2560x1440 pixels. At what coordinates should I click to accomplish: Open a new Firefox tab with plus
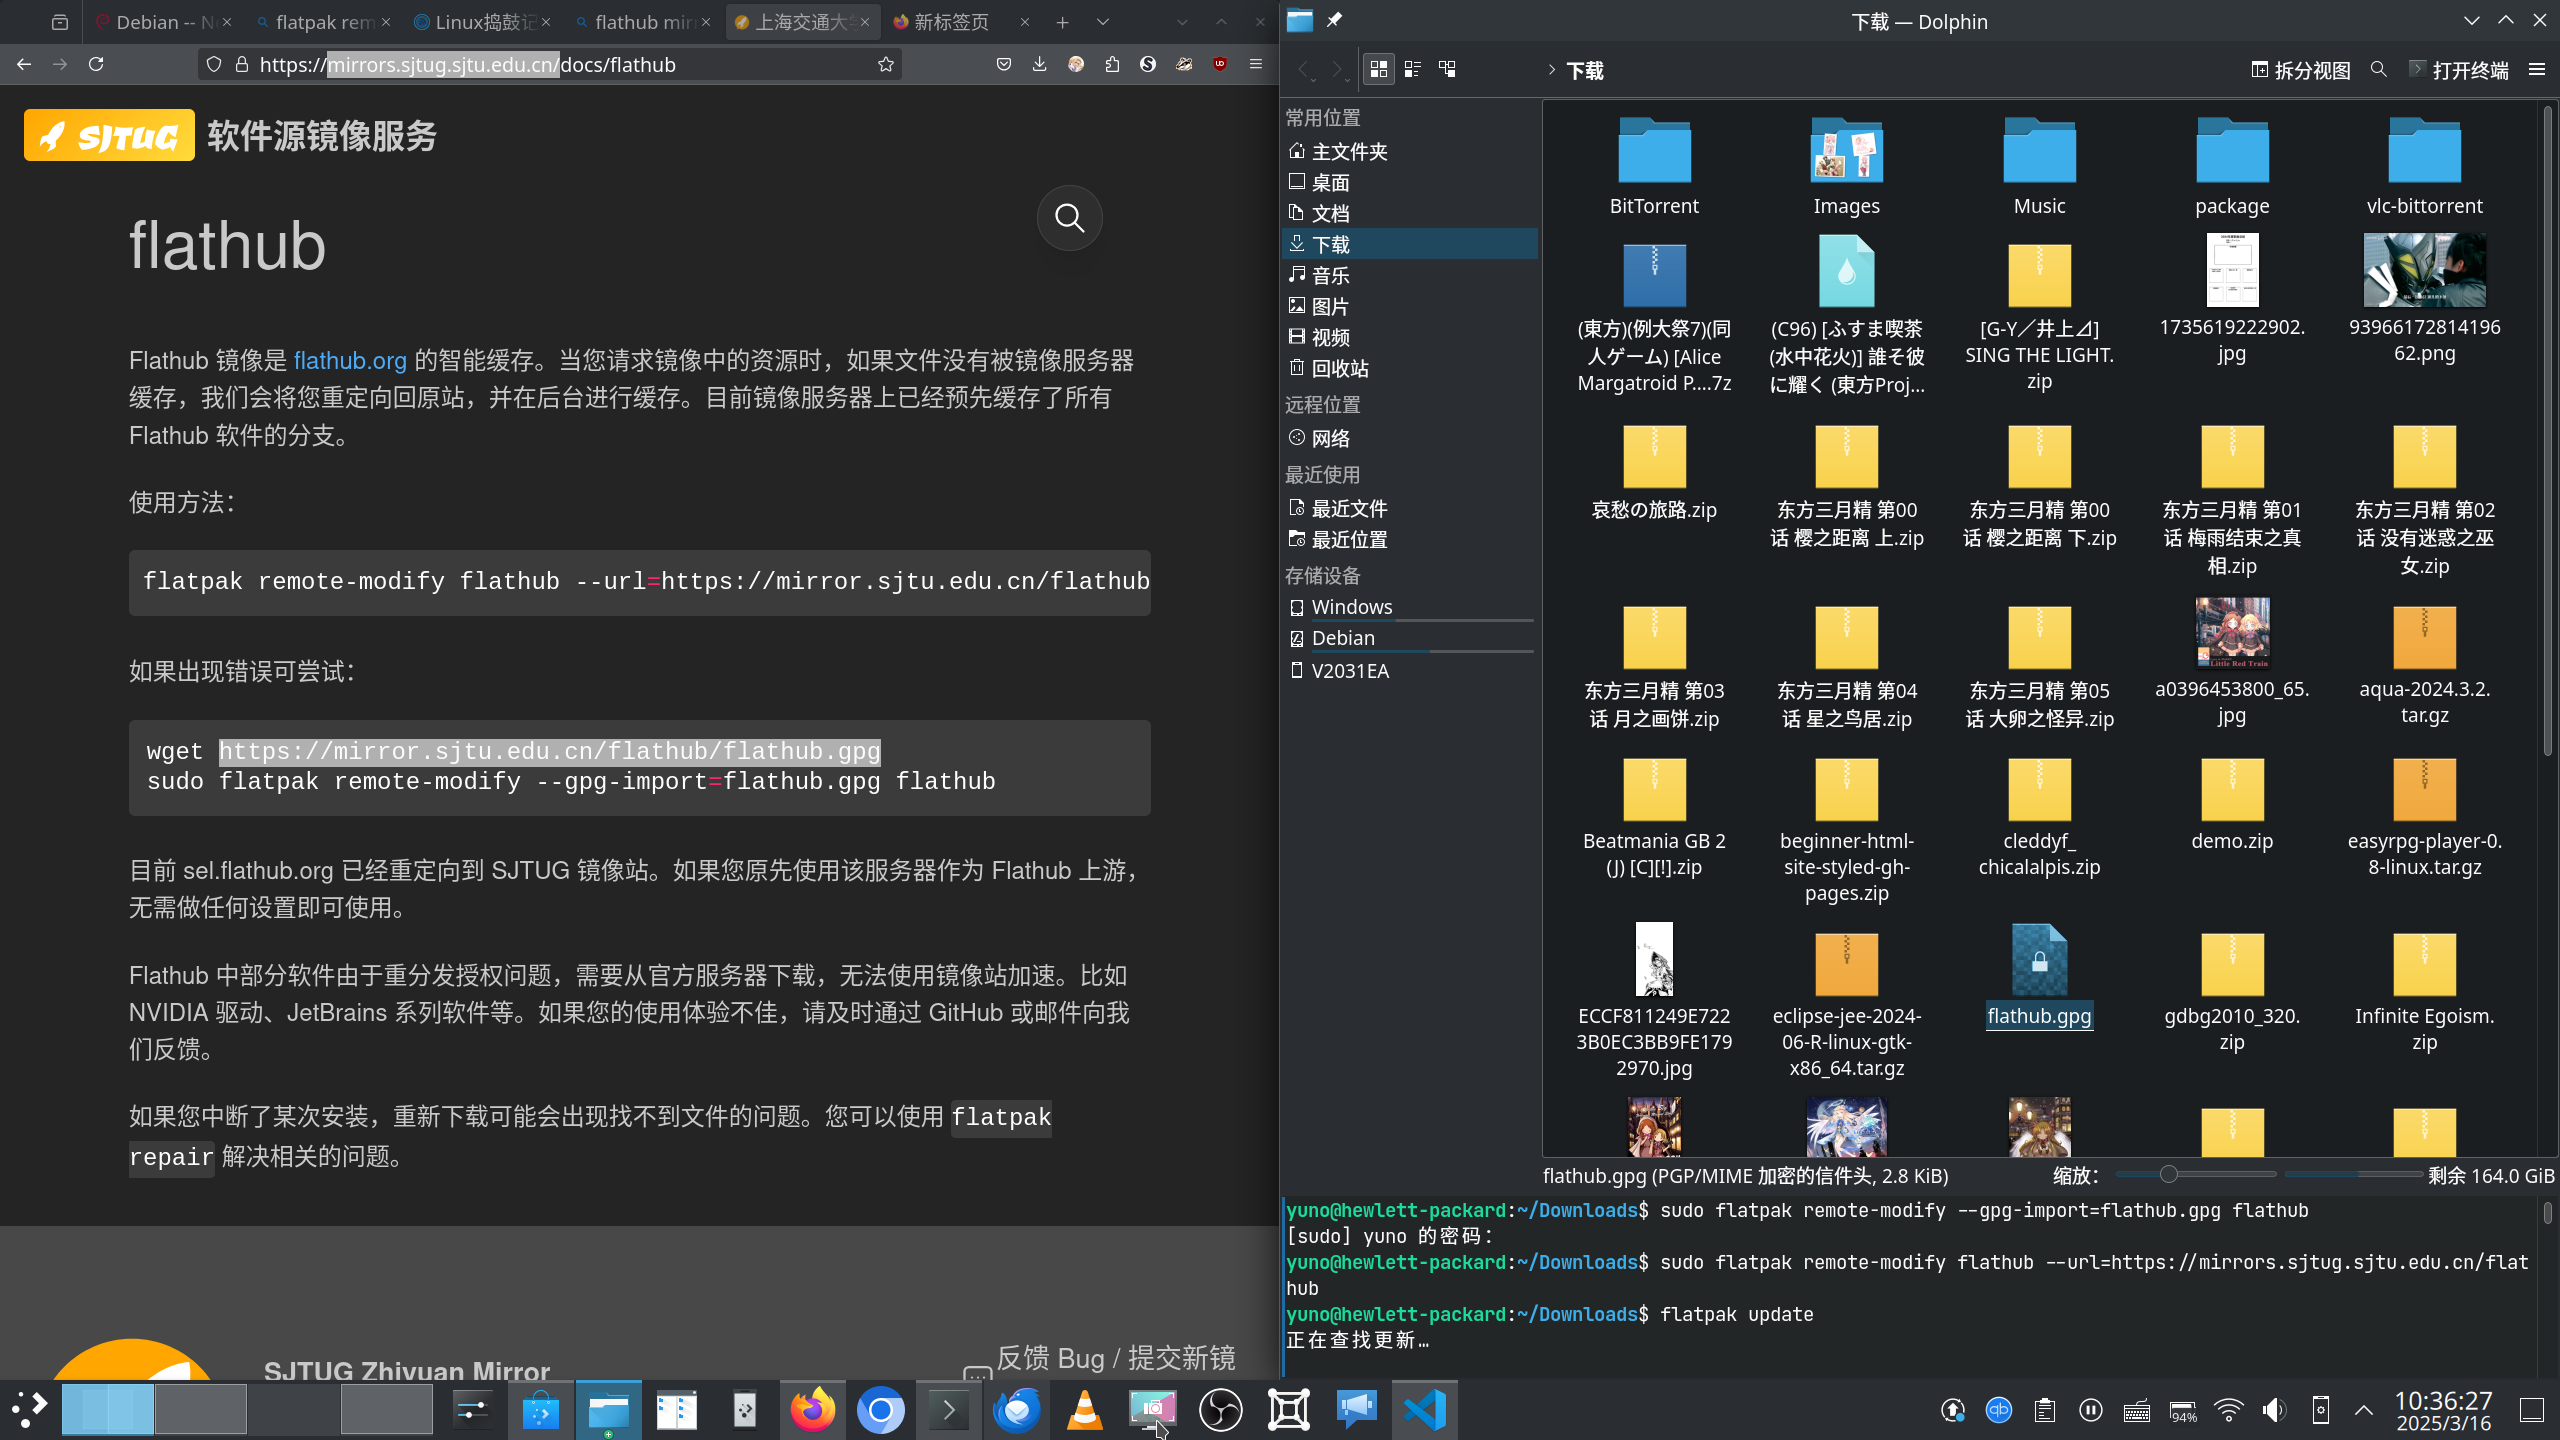click(1062, 22)
